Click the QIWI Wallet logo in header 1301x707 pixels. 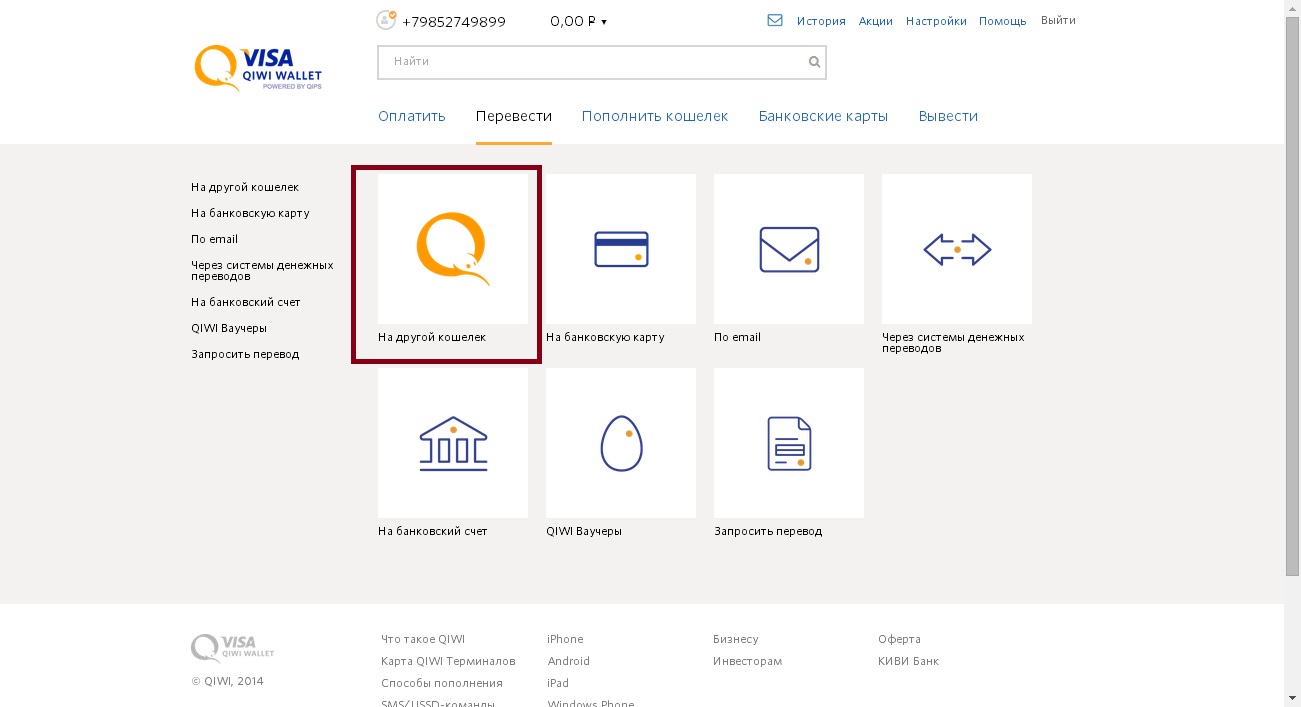point(258,68)
